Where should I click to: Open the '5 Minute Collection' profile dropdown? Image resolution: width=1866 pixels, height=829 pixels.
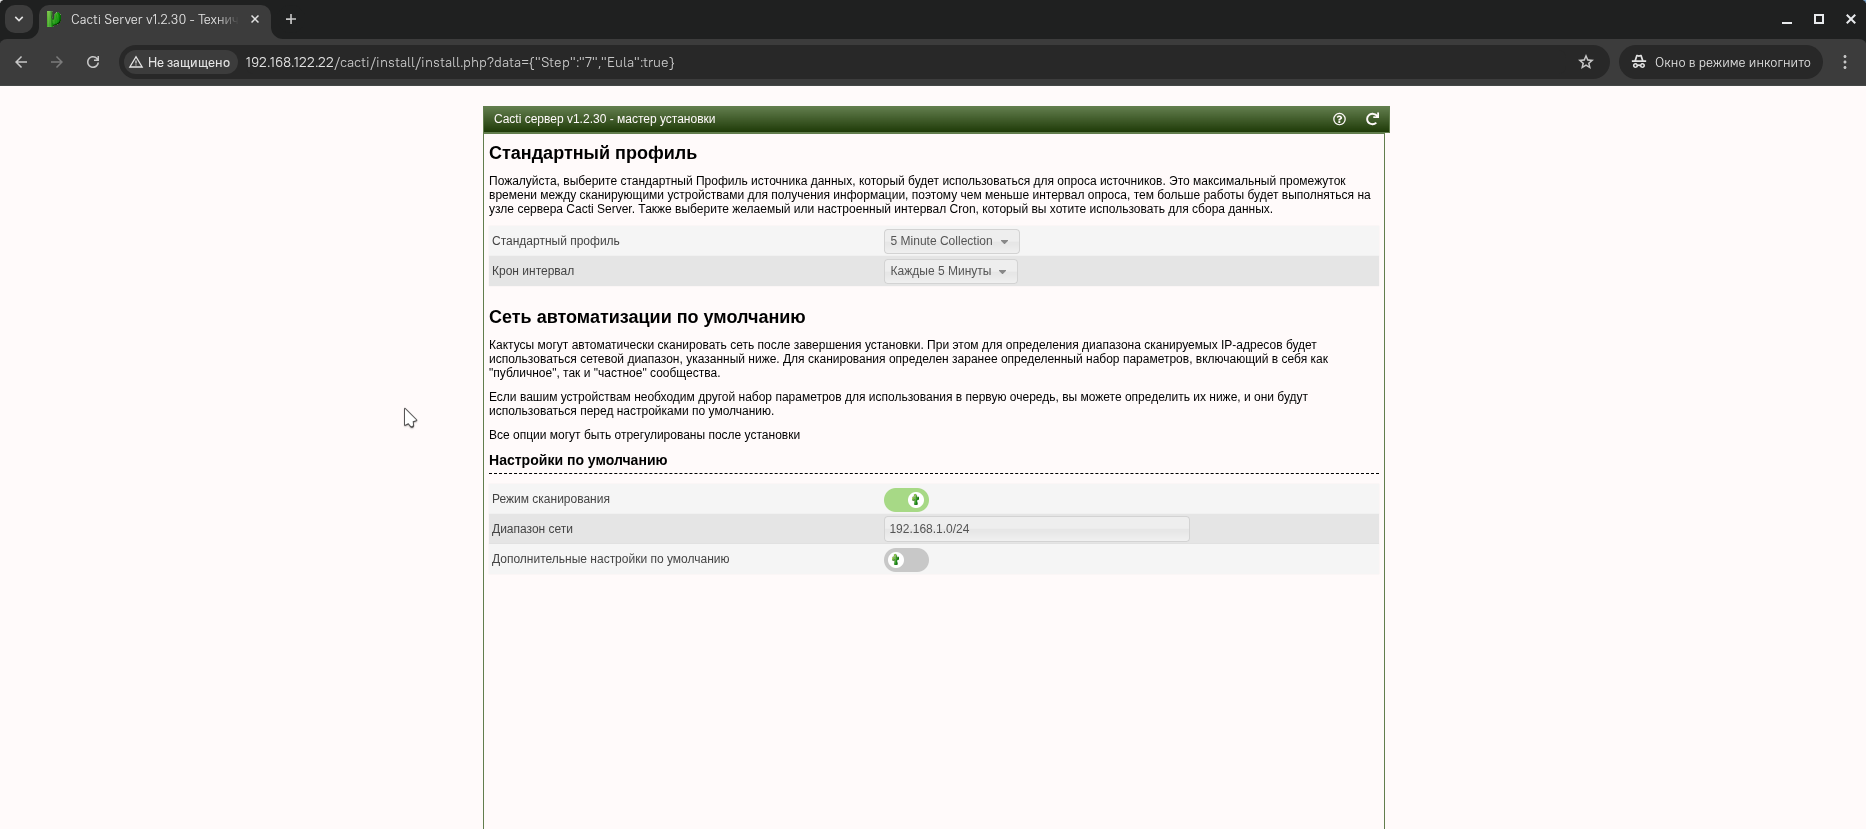pyautogui.click(x=951, y=241)
